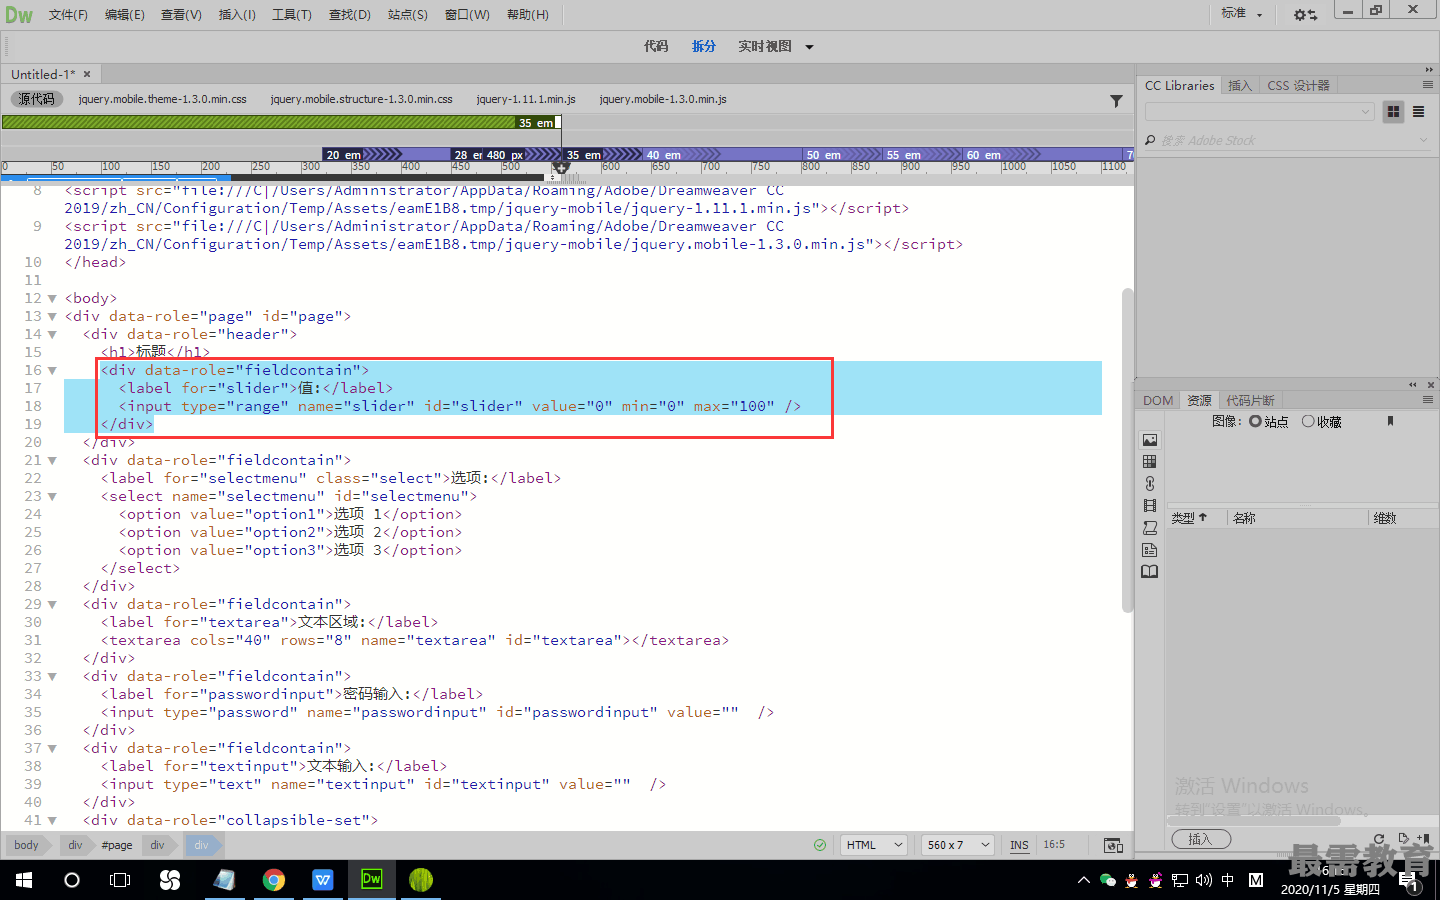1440x900 pixels.
Task: Open the CC Libraries library selector dropdown
Action: pos(1260,112)
